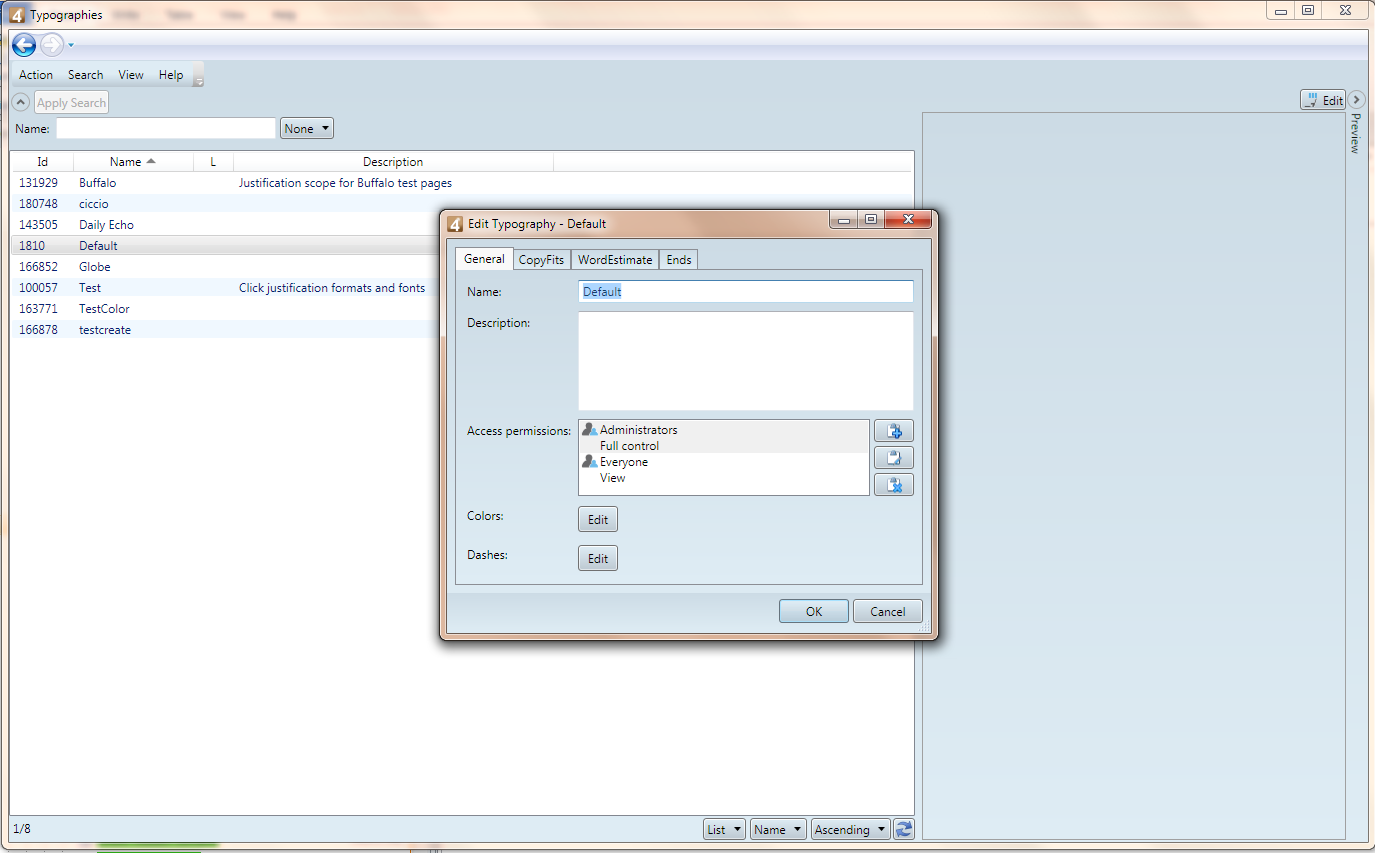Click the Id cell 131929
Screen dimensions: 1375x853
(38, 183)
